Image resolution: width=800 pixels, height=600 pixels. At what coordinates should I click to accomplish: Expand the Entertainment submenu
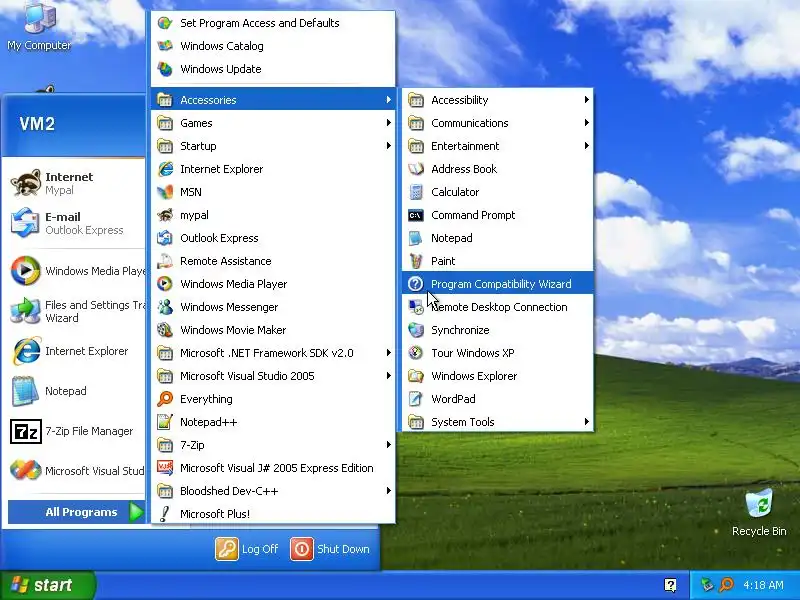coord(497,146)
